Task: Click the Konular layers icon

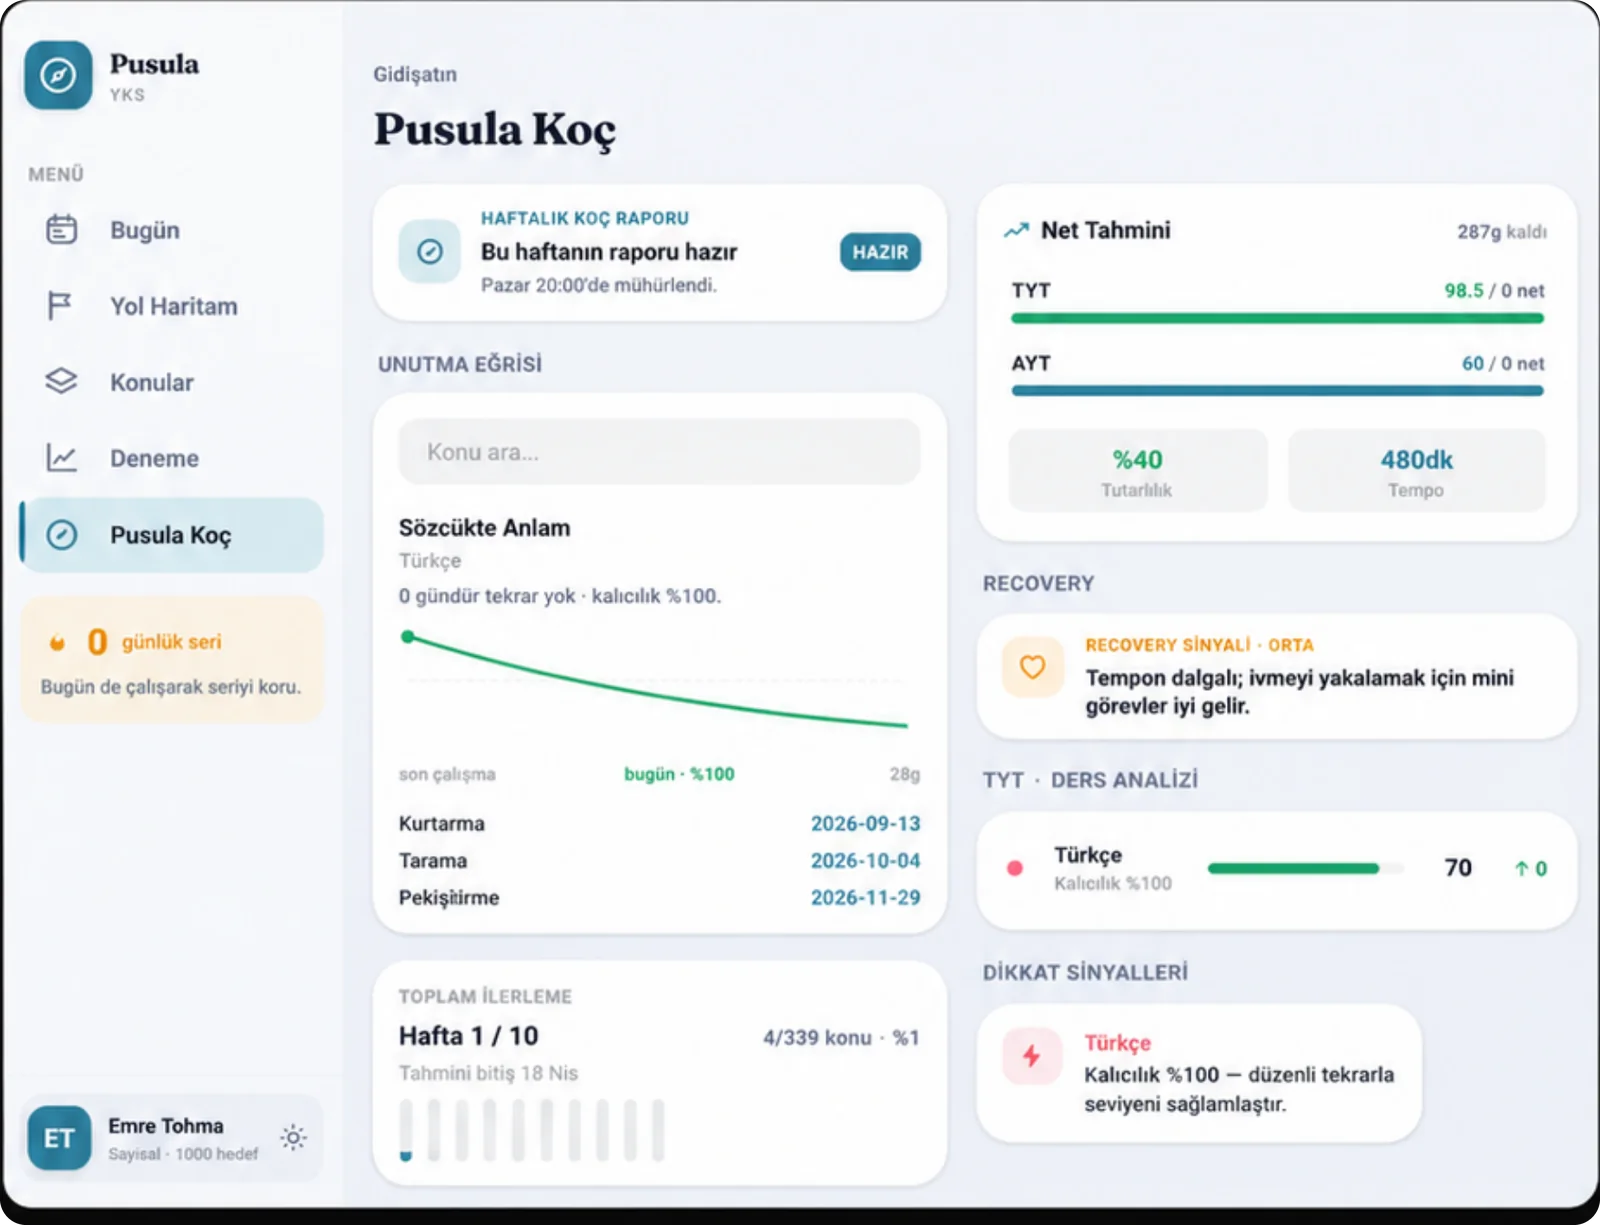Action: click(x=61, y=381)
